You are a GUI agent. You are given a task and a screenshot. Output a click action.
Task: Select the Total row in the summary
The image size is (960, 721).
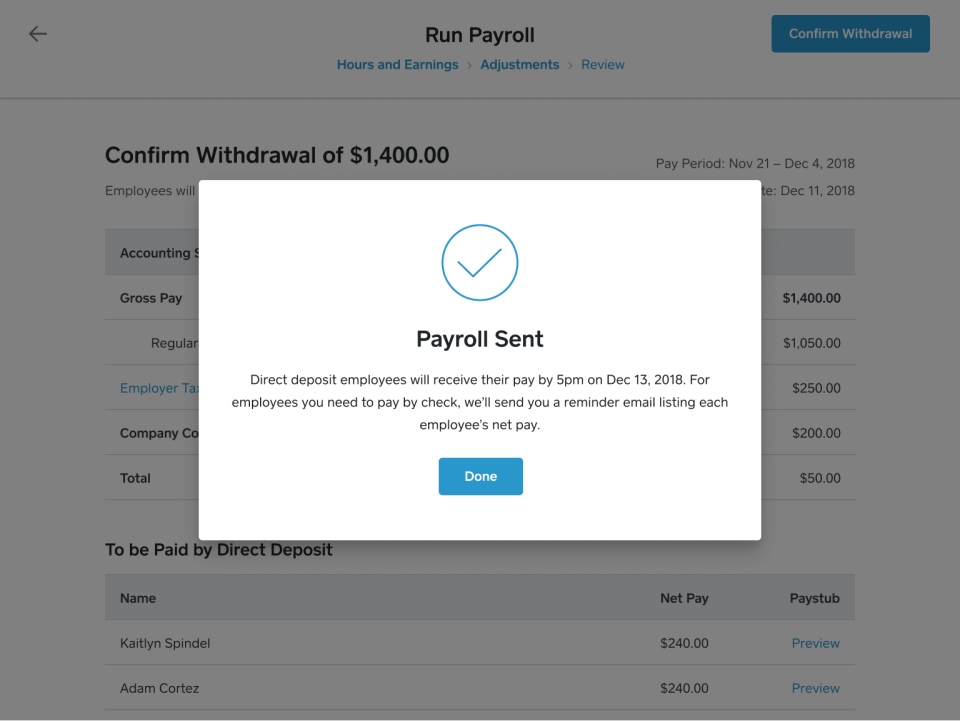pyautogui.click(x=135, y=478)
